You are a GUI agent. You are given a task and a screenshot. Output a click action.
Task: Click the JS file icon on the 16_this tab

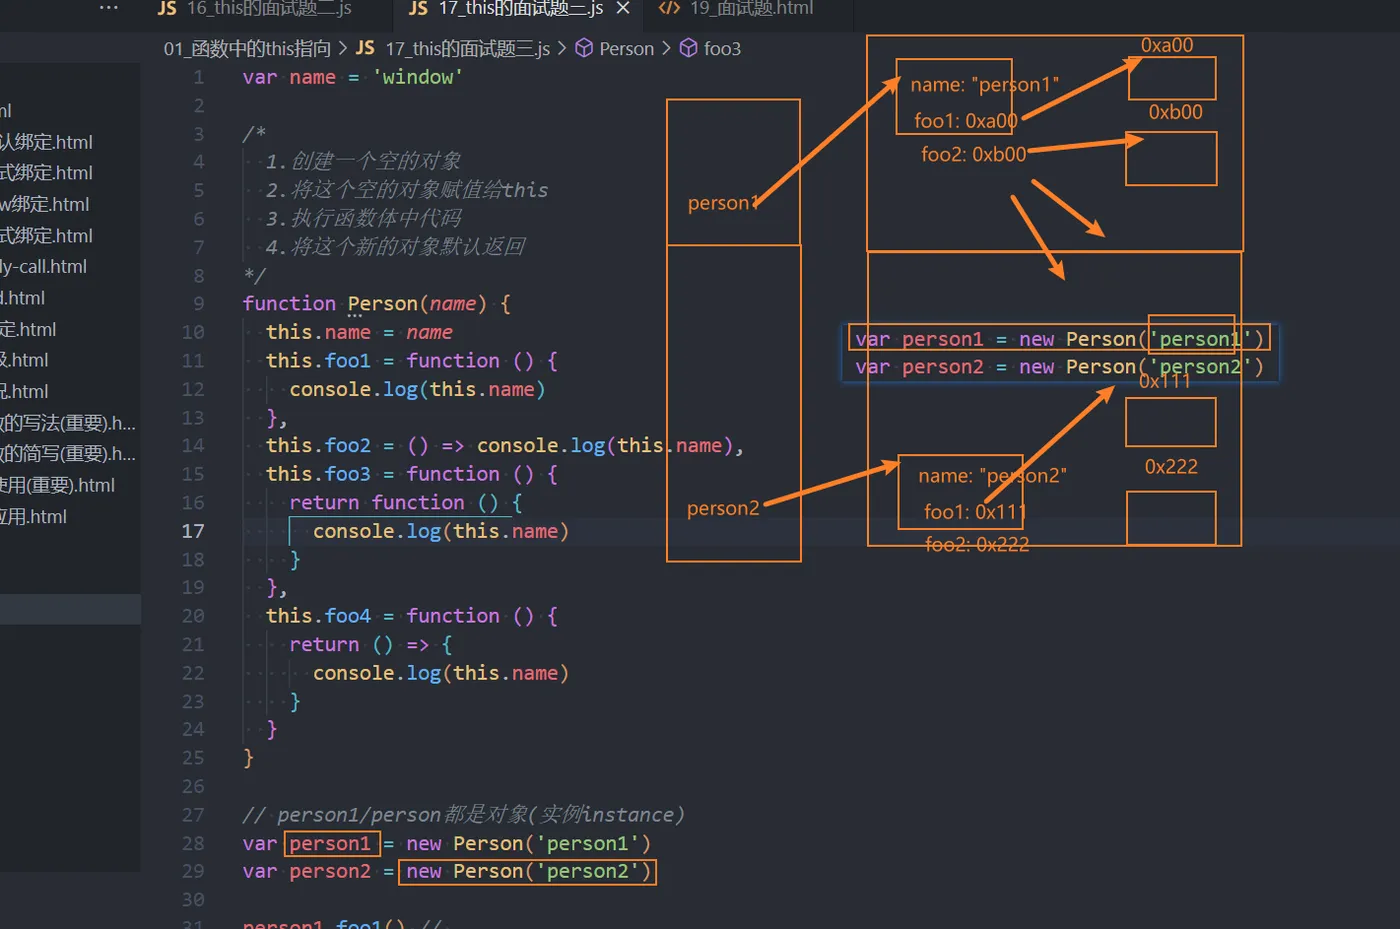pos(167,9)
